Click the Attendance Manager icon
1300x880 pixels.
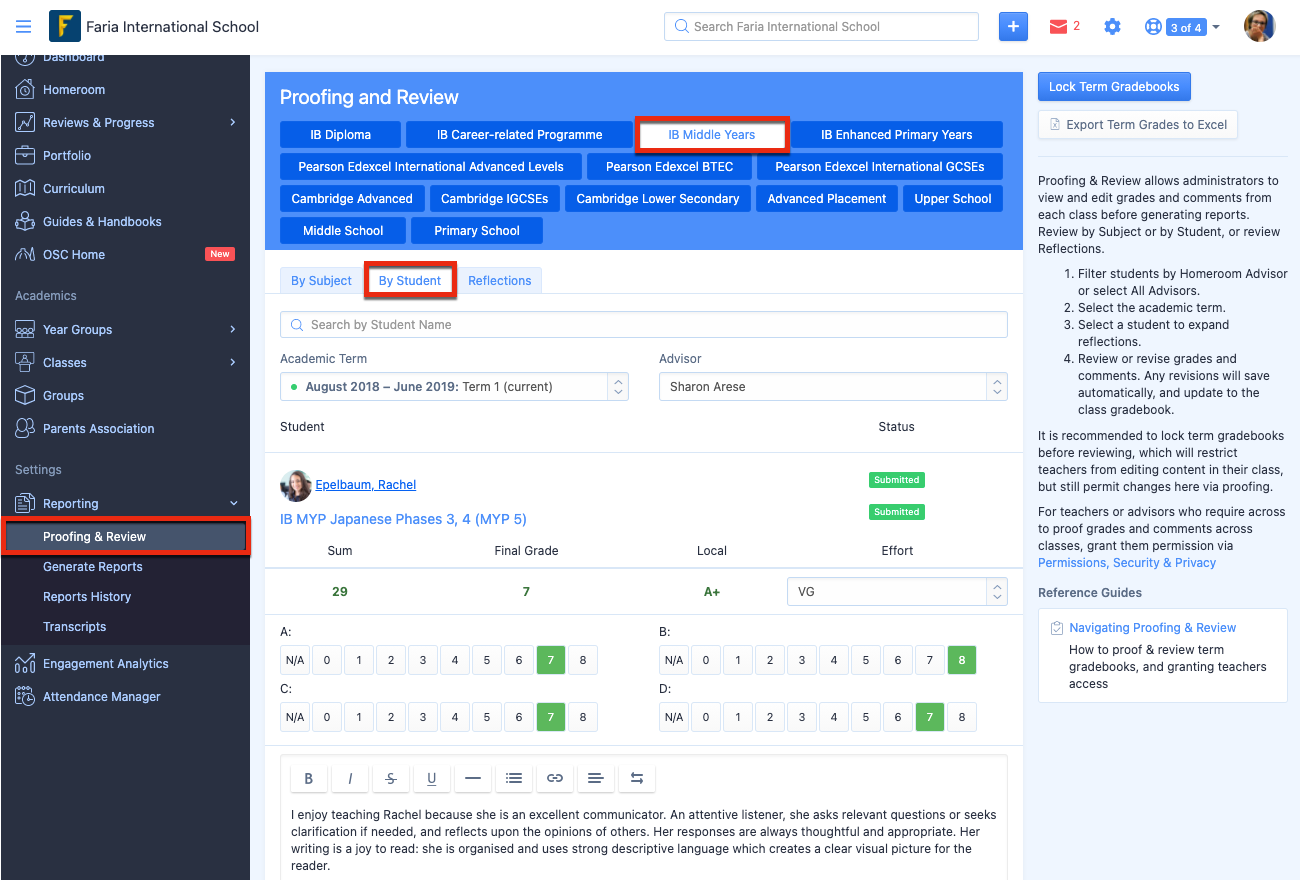(x=25, y=696)
